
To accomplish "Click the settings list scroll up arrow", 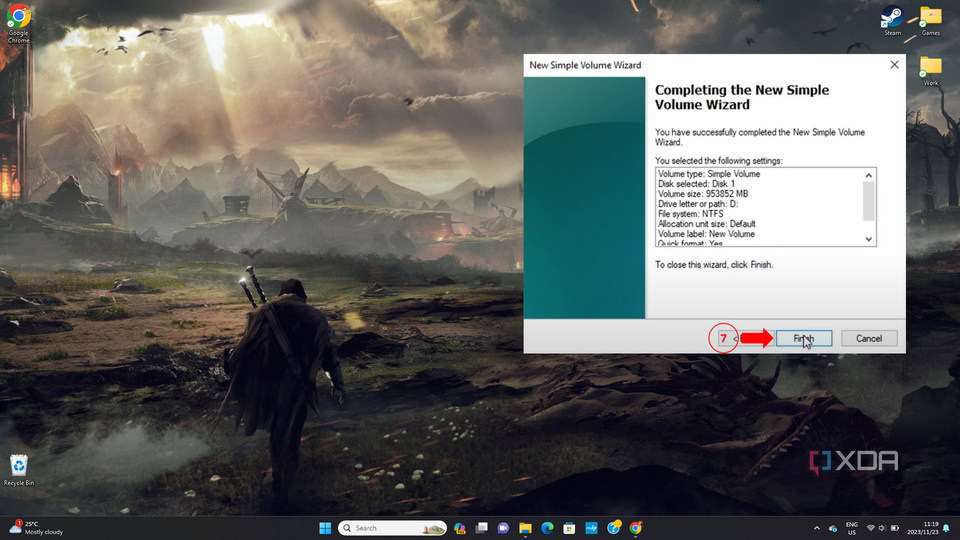I will [x=868, y=175].
